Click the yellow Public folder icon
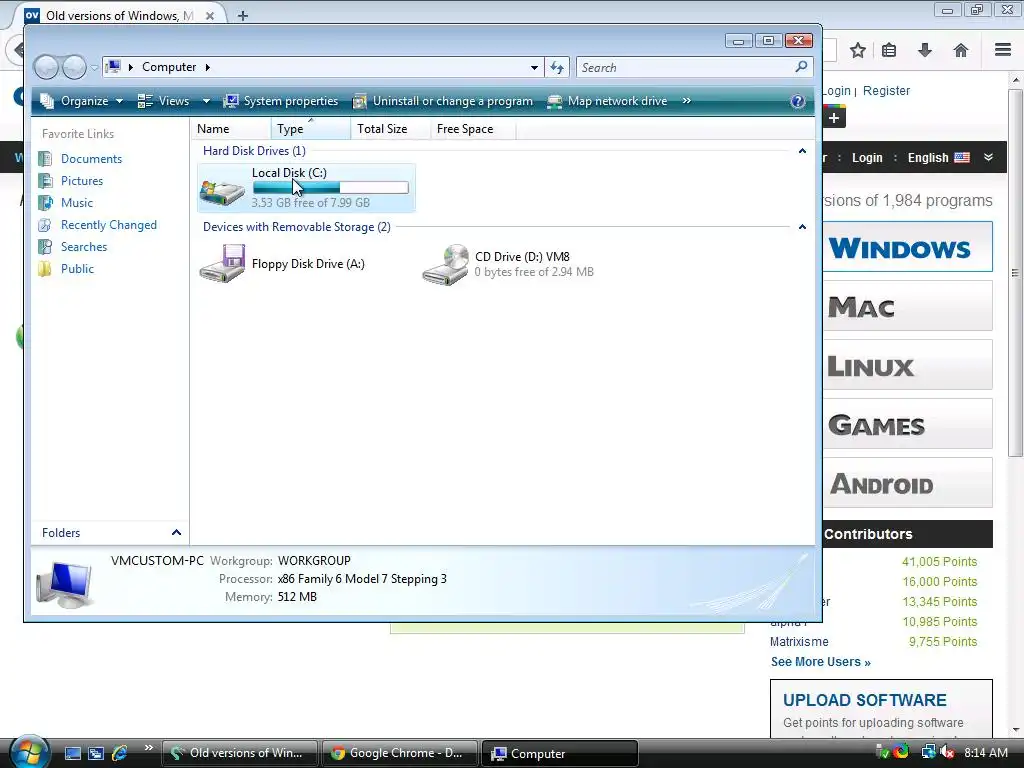 pos(45,269)
